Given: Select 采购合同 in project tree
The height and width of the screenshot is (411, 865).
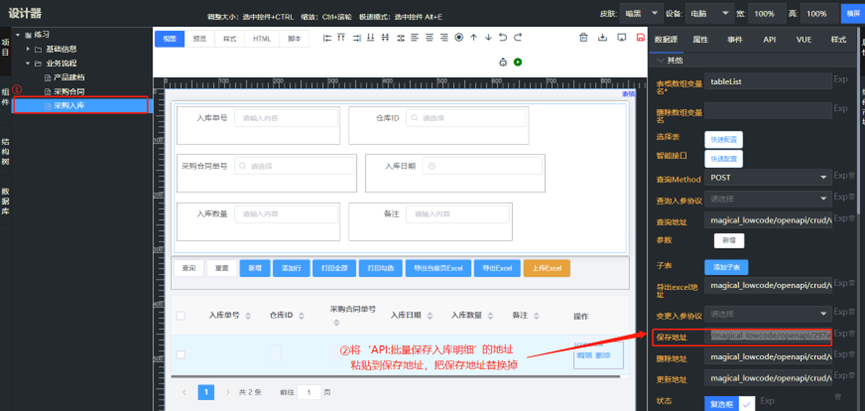Looking at the screenshot, I should click(68, 91).
